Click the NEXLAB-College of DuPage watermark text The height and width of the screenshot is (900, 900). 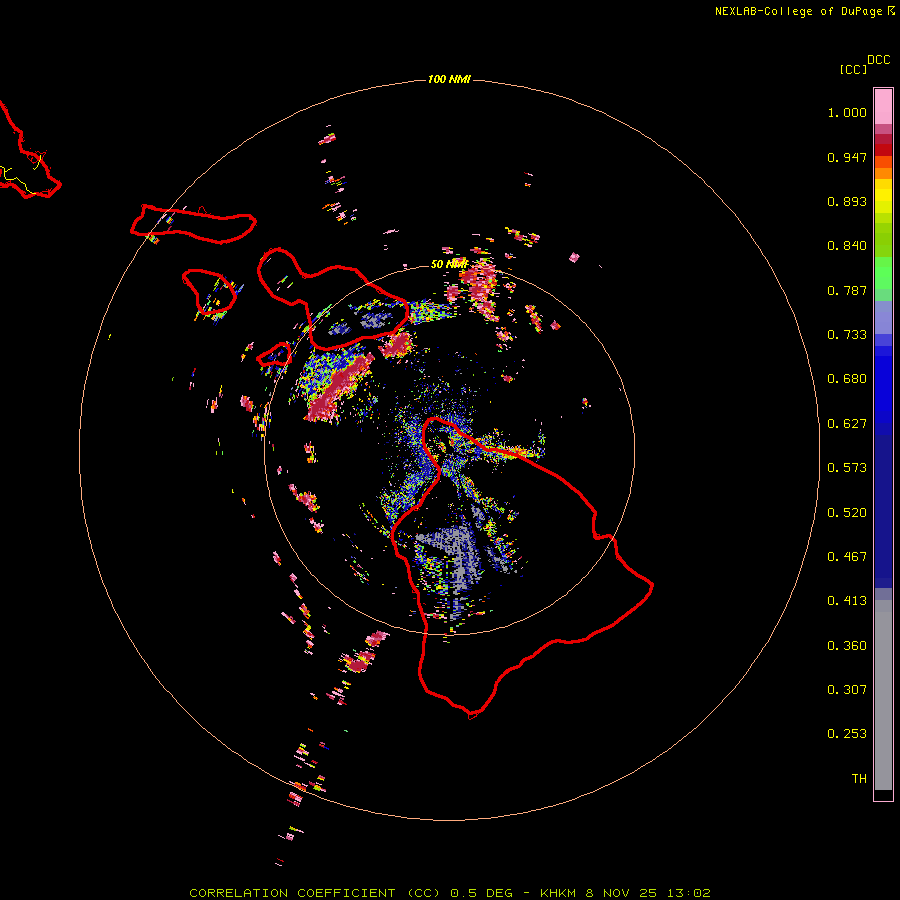798,11
